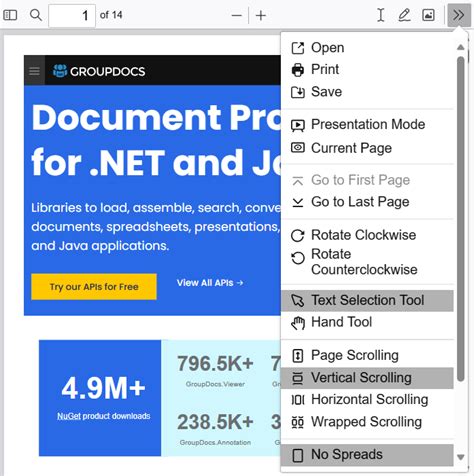Click the zoom in plus icon
The height and width of the screenshot is (476, 474).
(x=261, y=15)
